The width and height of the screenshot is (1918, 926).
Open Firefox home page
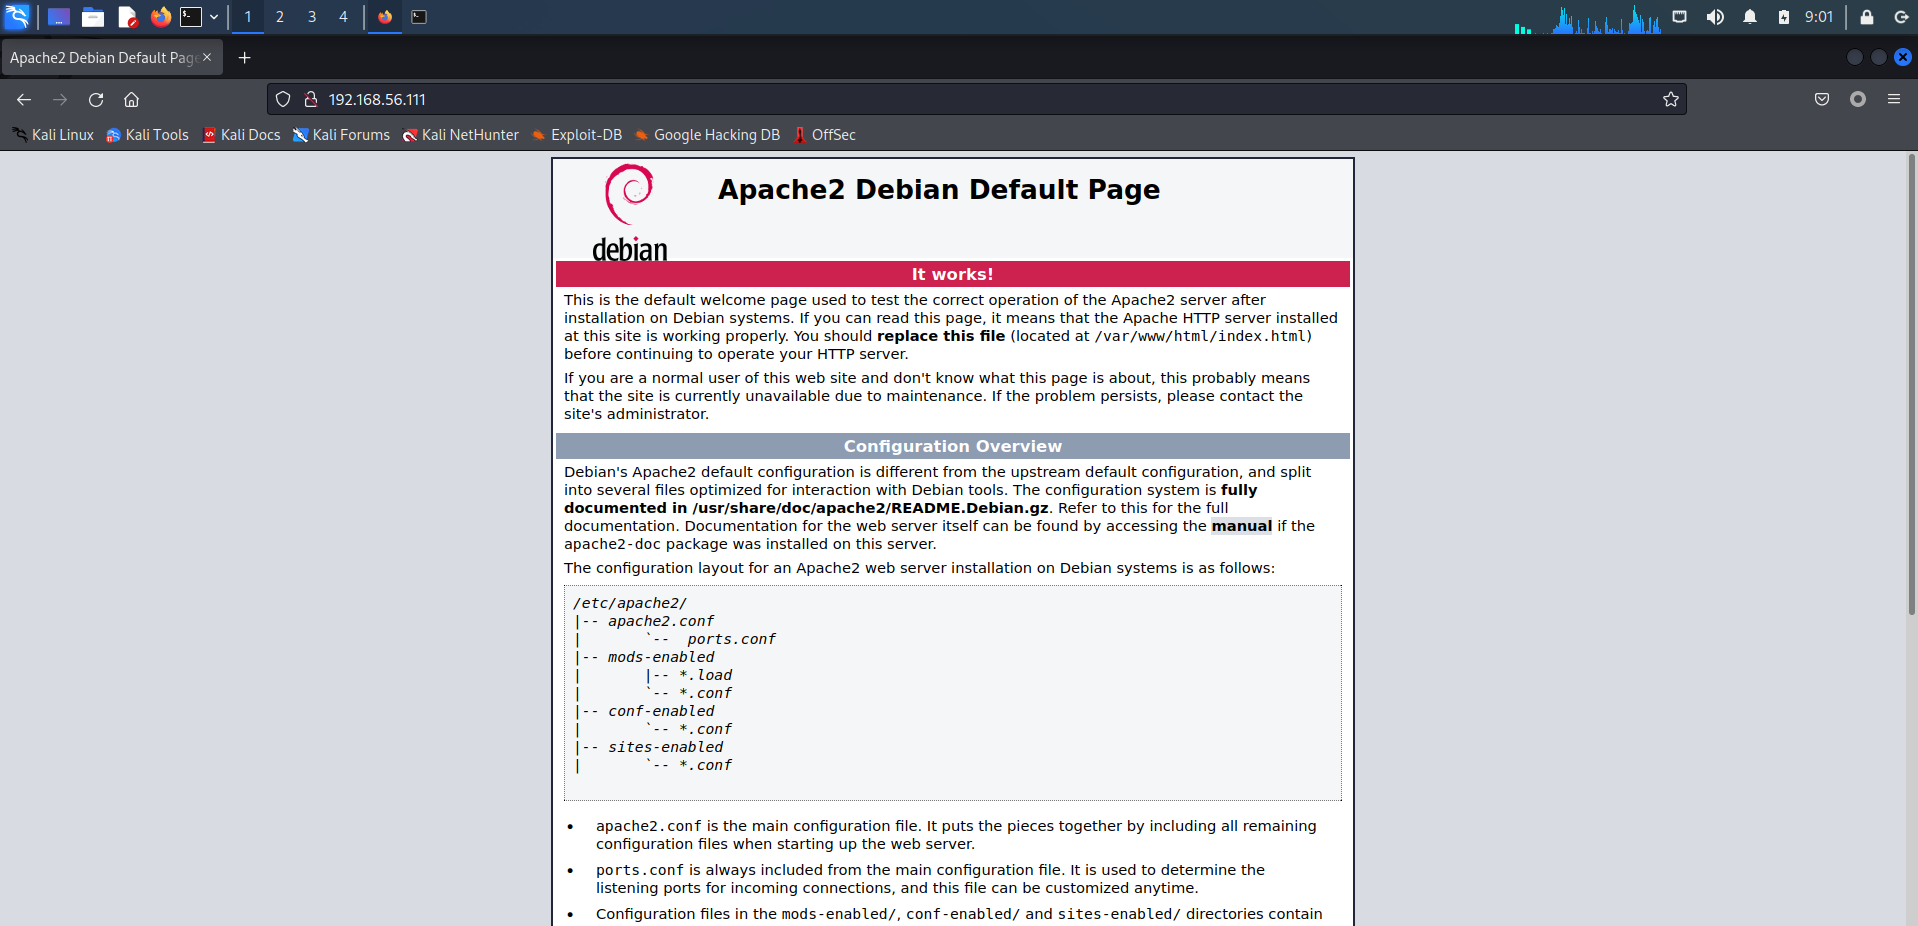[x=131, y=100]
